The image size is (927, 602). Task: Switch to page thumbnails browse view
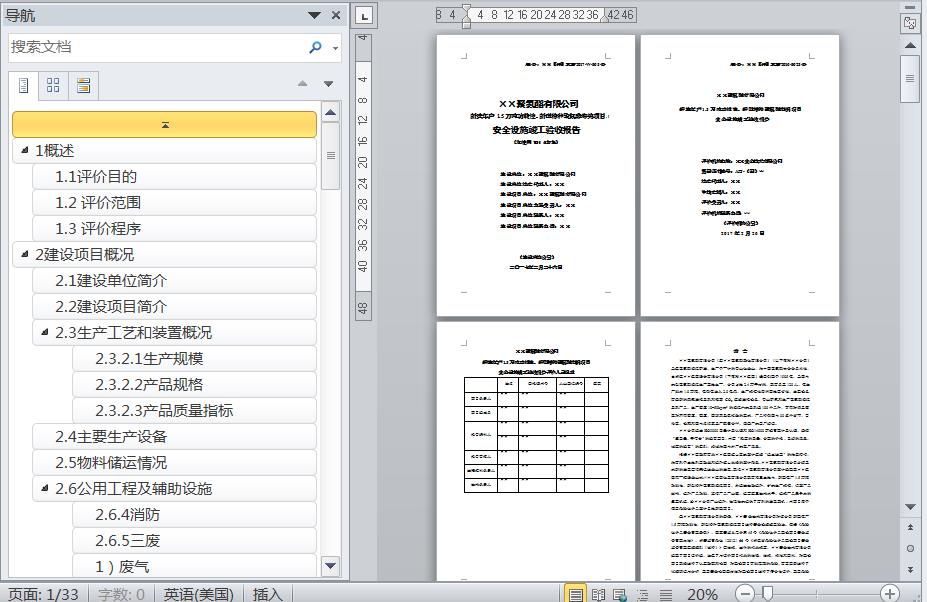pos(54,86)
